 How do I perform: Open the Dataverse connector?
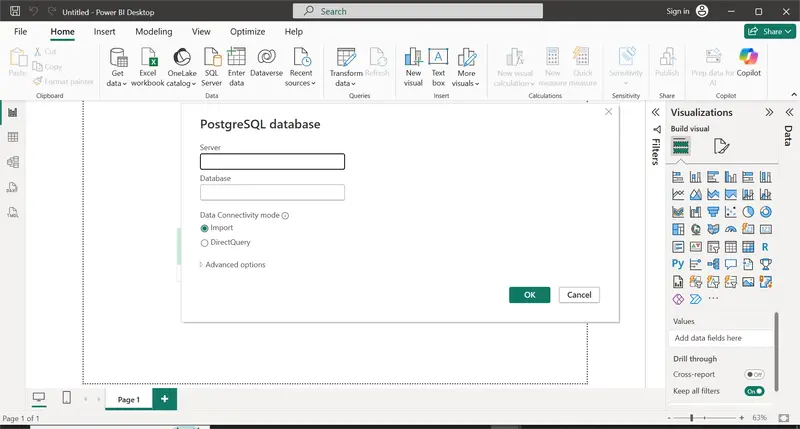tap(266, 63)
